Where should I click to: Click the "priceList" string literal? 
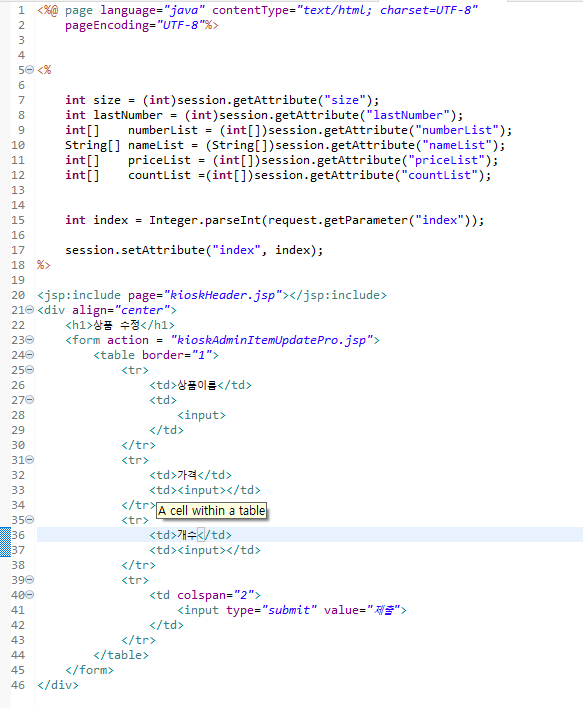coord(447,160)
